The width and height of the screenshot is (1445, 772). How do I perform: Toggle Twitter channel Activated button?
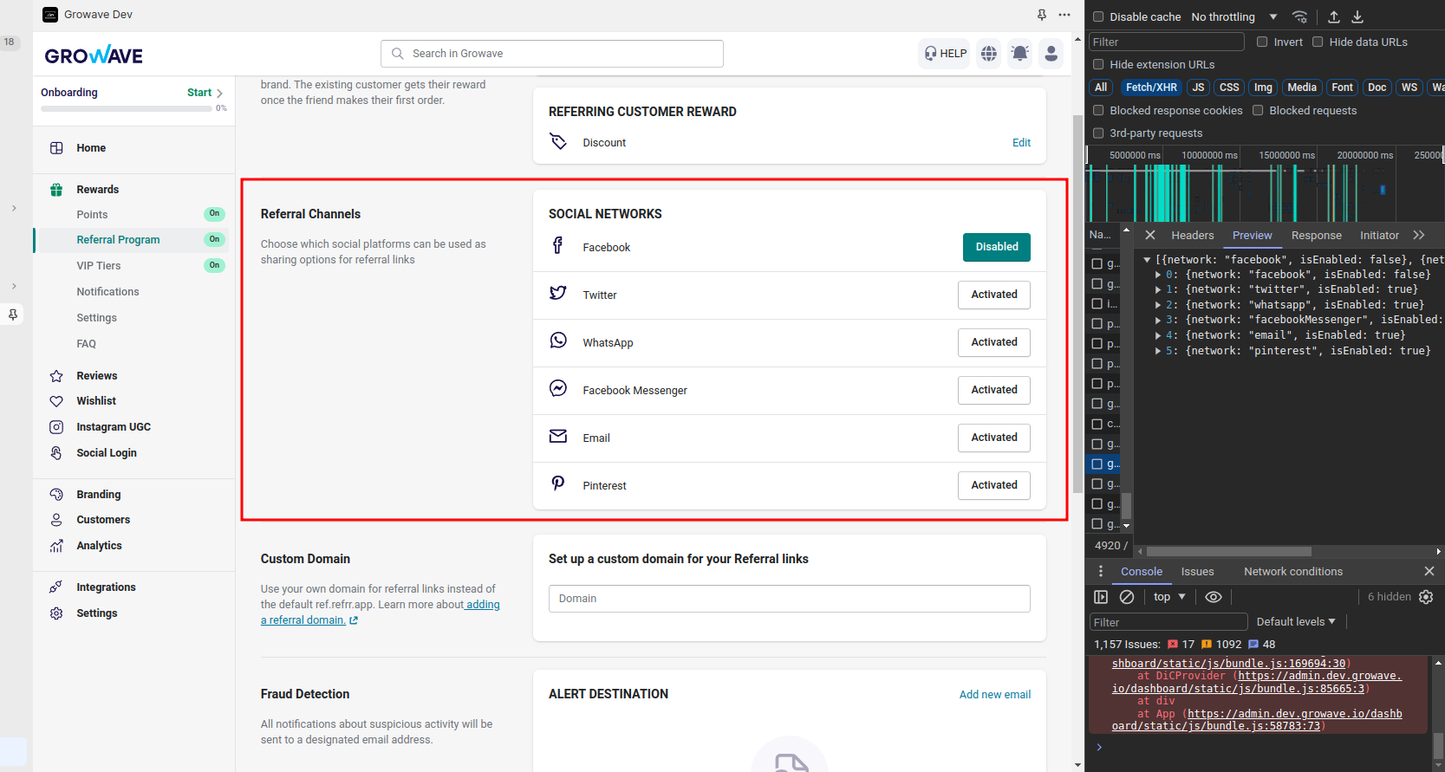click(994, 295)
